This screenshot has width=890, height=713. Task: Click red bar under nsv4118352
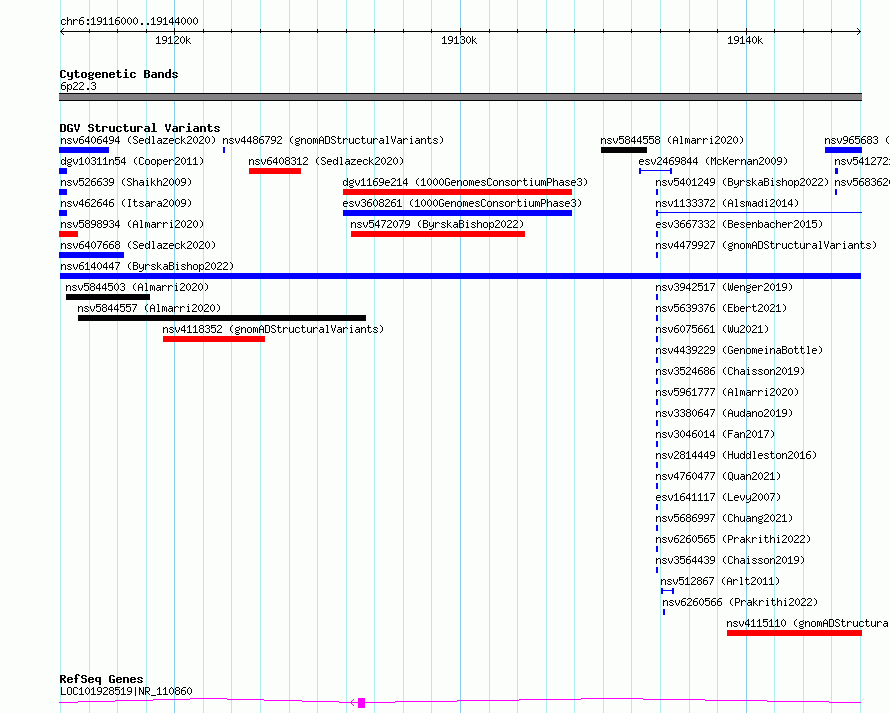point(214,339)
